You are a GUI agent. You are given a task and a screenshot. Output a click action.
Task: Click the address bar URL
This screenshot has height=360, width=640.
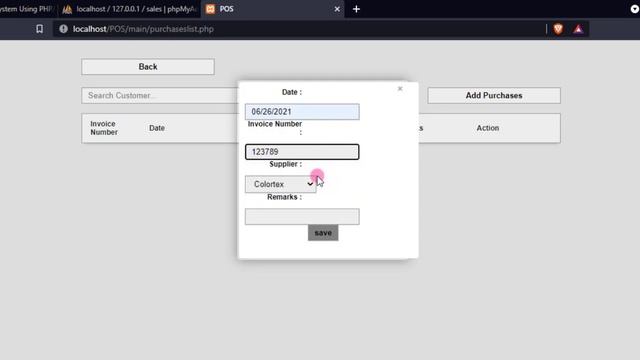click(143, 29)
